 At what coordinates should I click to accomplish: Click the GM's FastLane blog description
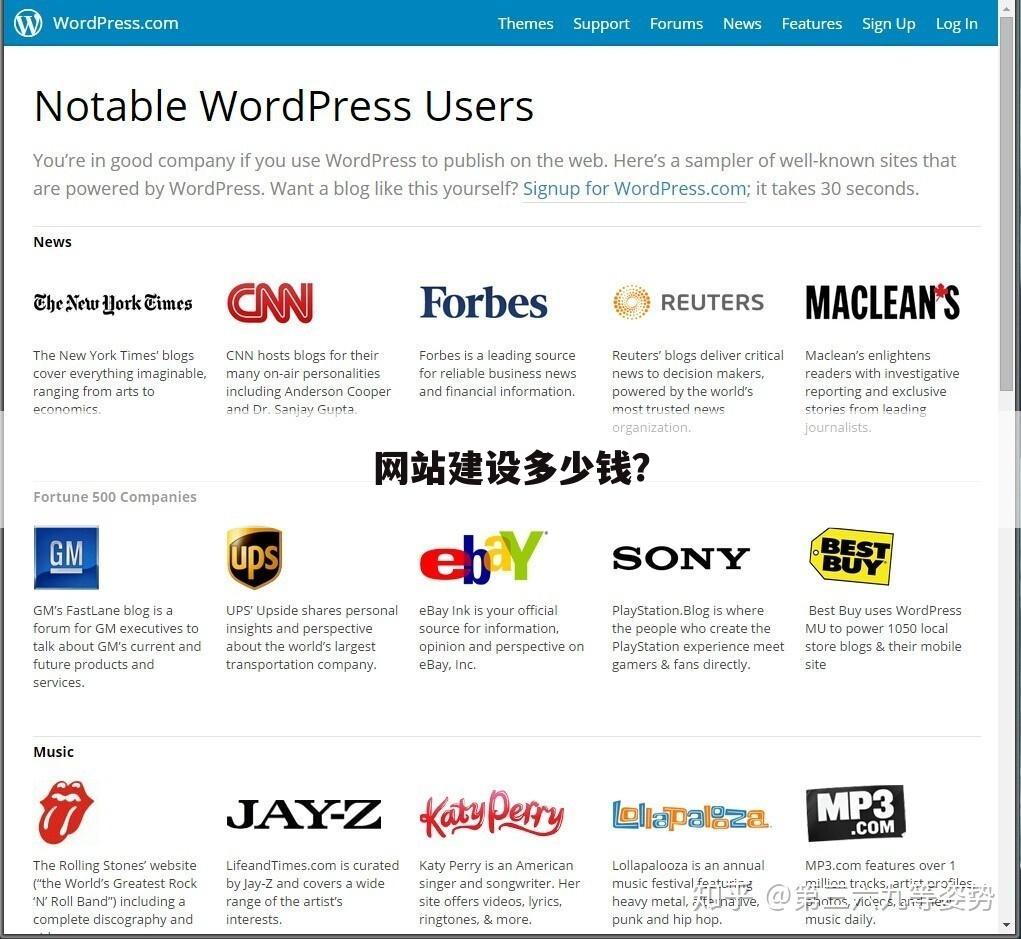tap(117, 646)
